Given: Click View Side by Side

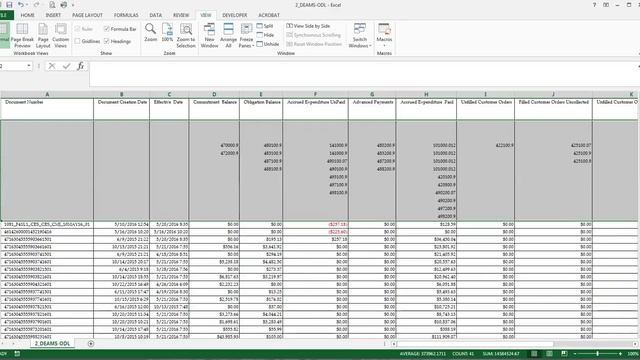Looking at the screenshot, I should tap(308, 26).
